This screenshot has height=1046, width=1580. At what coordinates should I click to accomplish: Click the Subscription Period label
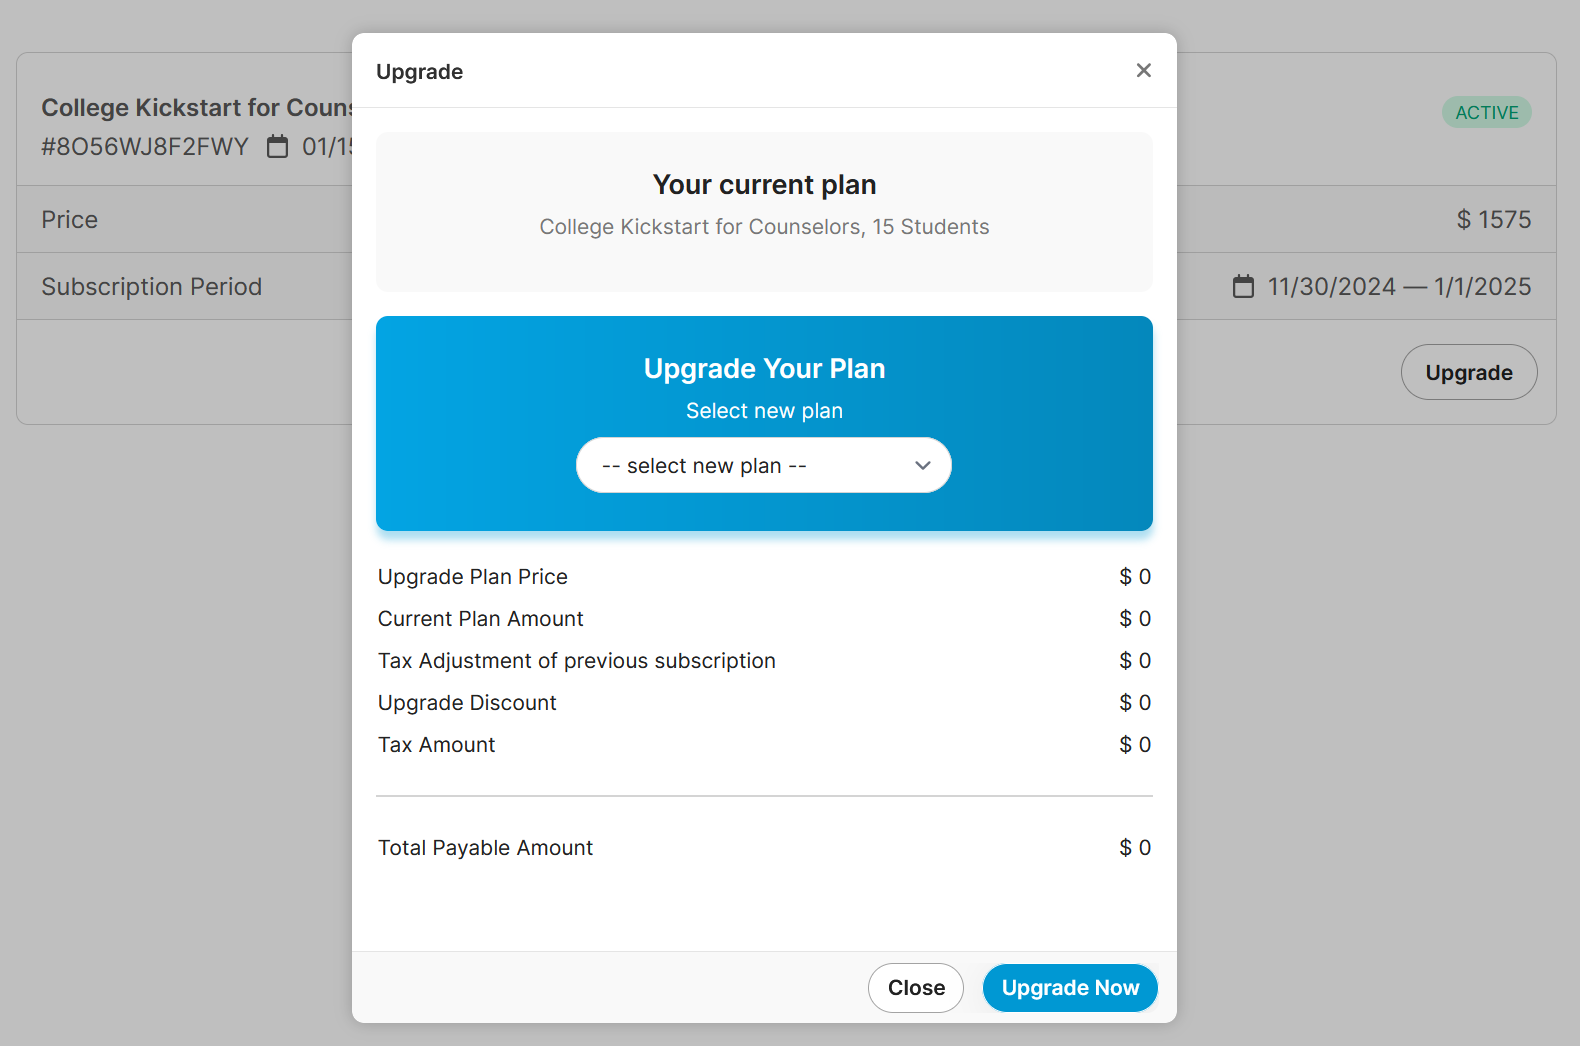(x=152, y=287)
